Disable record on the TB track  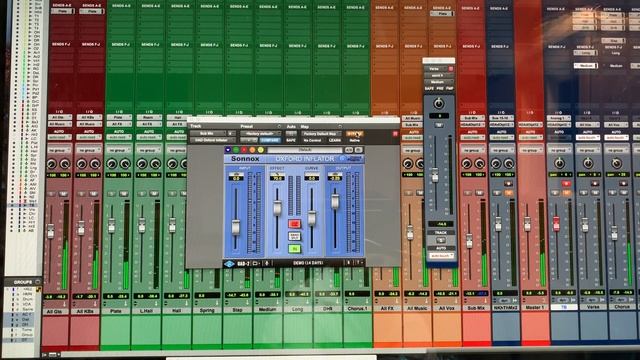(x=566, y=184)
